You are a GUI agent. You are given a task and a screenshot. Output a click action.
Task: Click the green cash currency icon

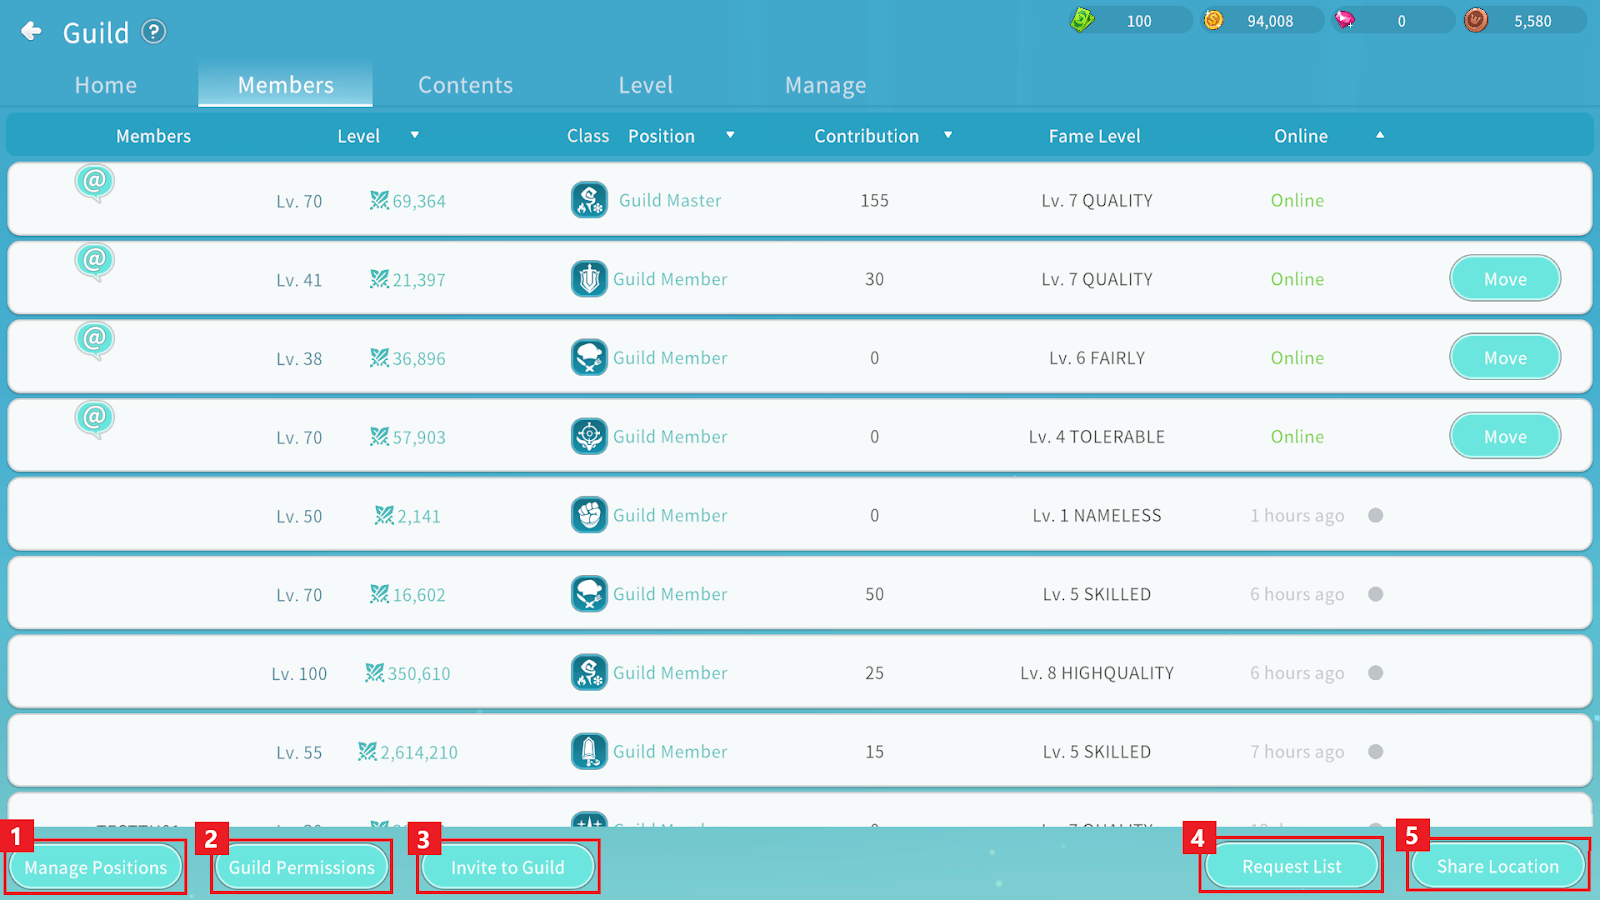point(1082,20)
